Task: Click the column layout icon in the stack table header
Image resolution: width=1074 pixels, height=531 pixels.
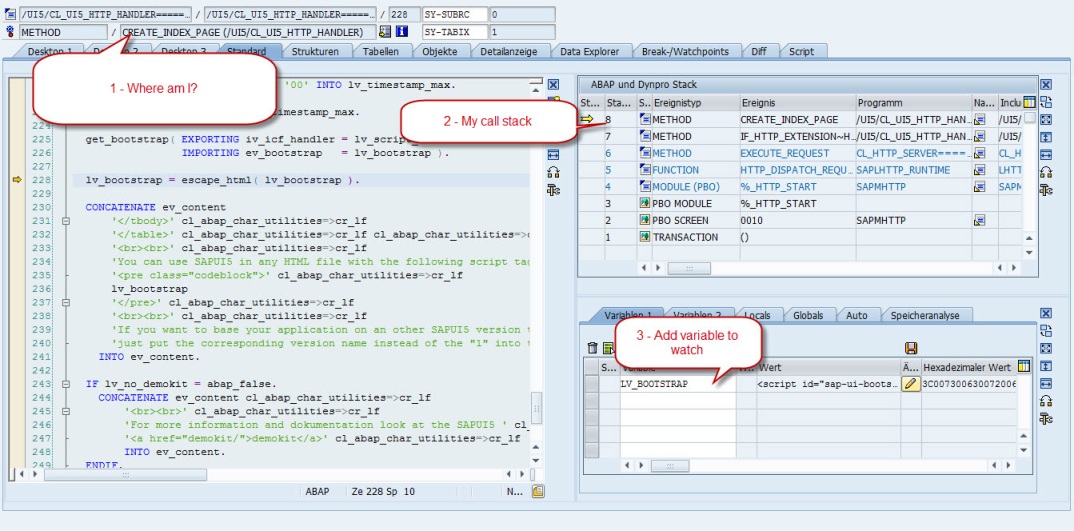Action: (x=1028, y=102)
